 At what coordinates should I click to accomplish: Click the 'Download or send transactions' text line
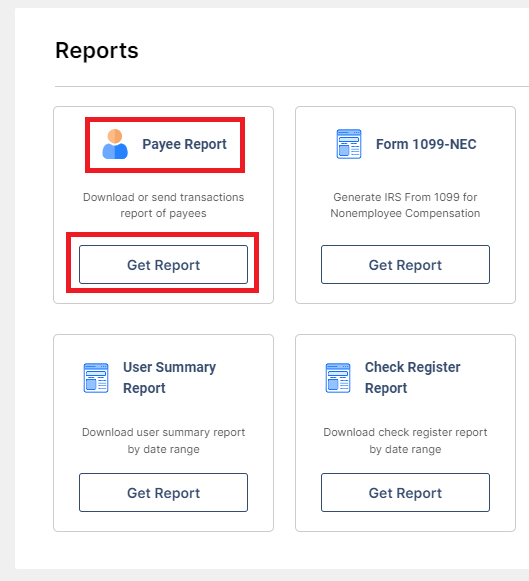click(x=163, y=197)
